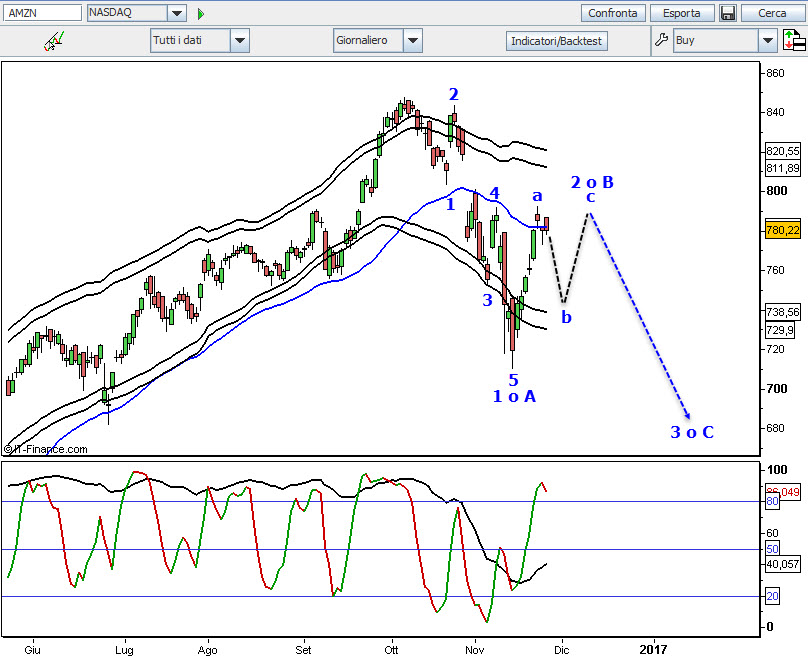Expand the Tutti i dati range dropdown
808x656 pixels.
point(240,40)
